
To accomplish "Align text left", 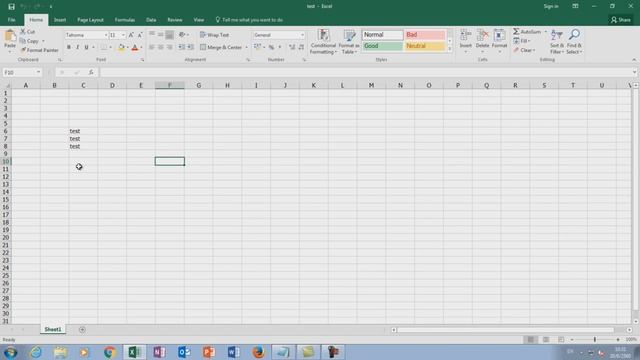I will tap(152, 47).
